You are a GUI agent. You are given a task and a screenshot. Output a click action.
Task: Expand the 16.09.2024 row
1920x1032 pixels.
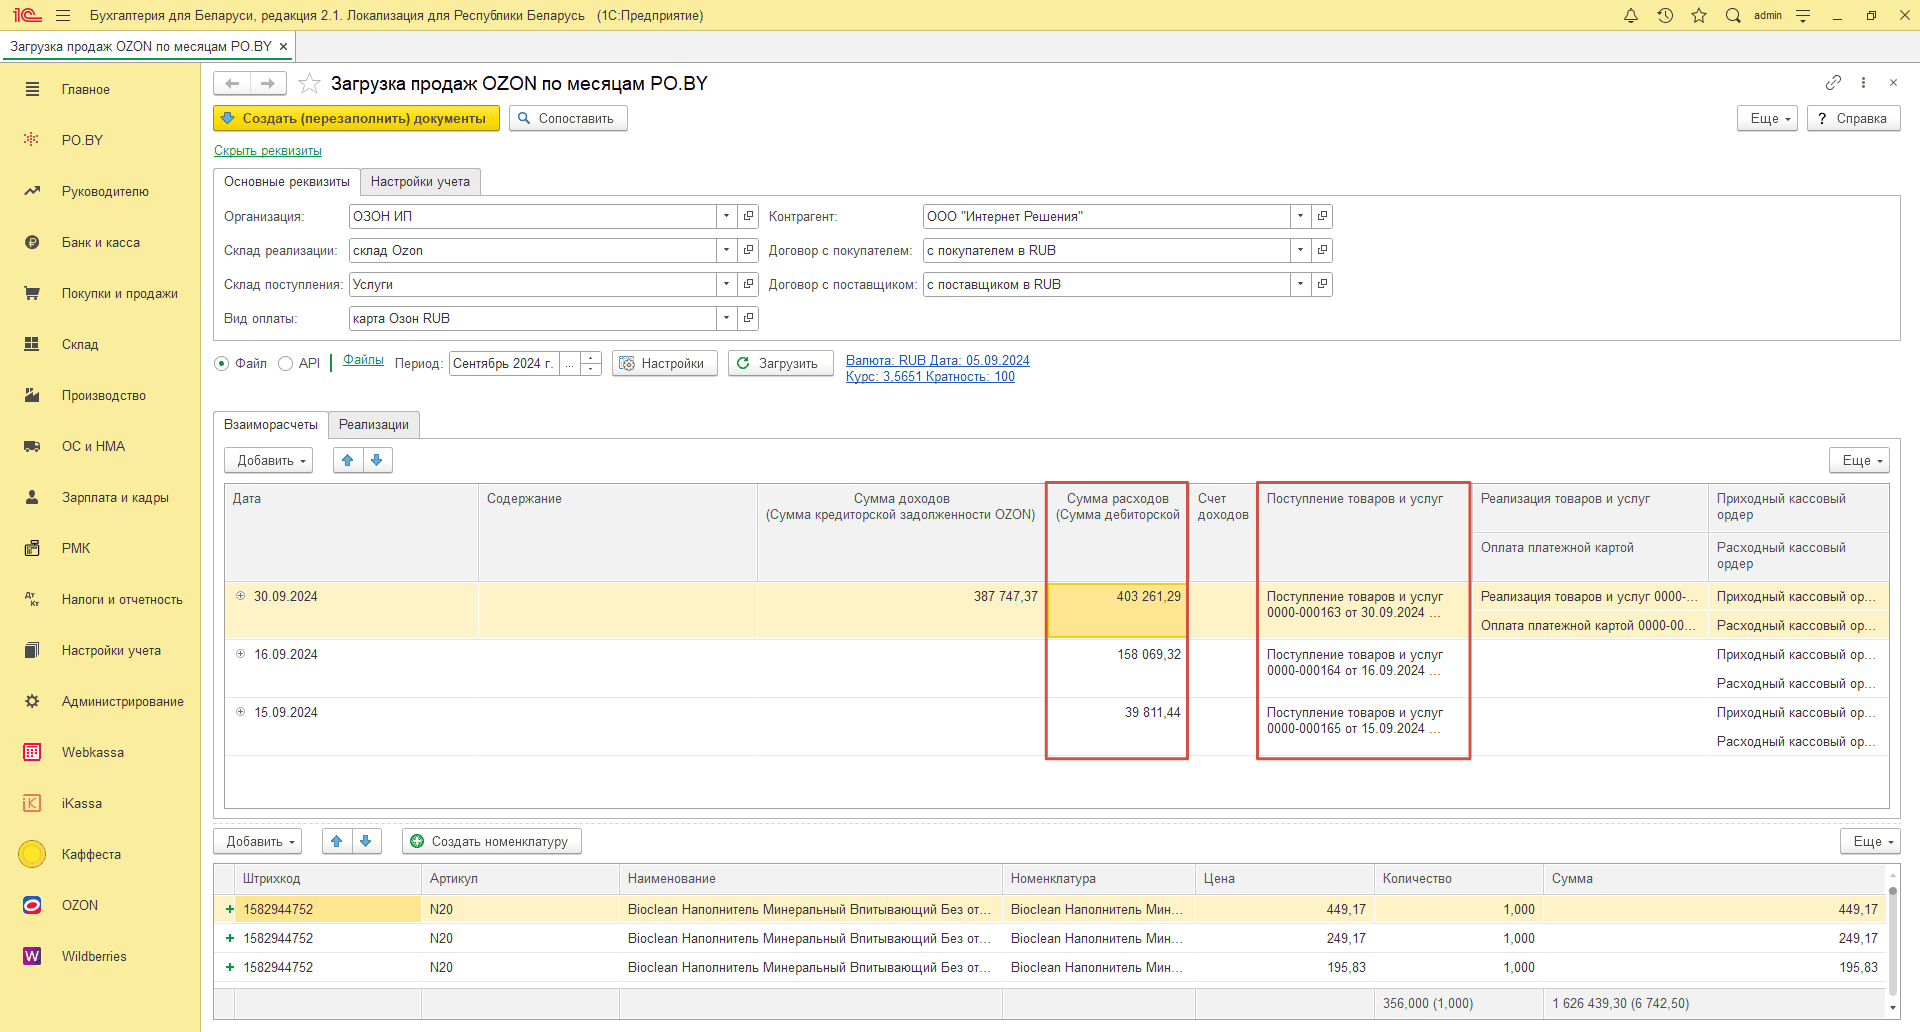(x=241, y=654)
